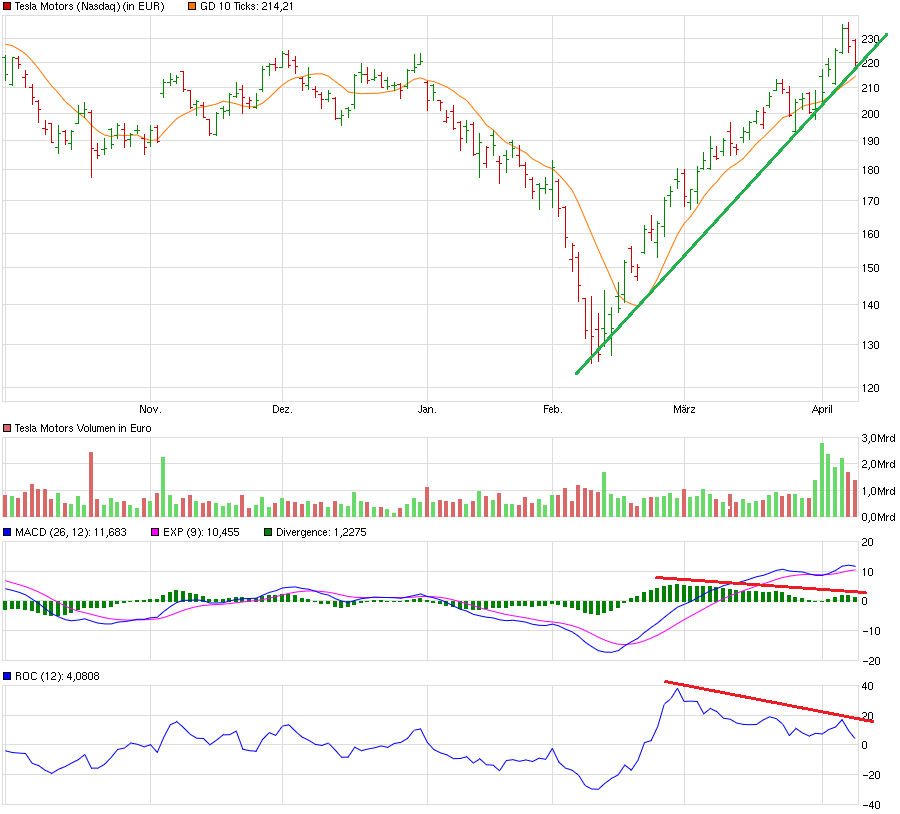Click the 'GD 10 Ticks: 214,21' label
The width and height of the screenshot is (900, 814).
[247, 7]
